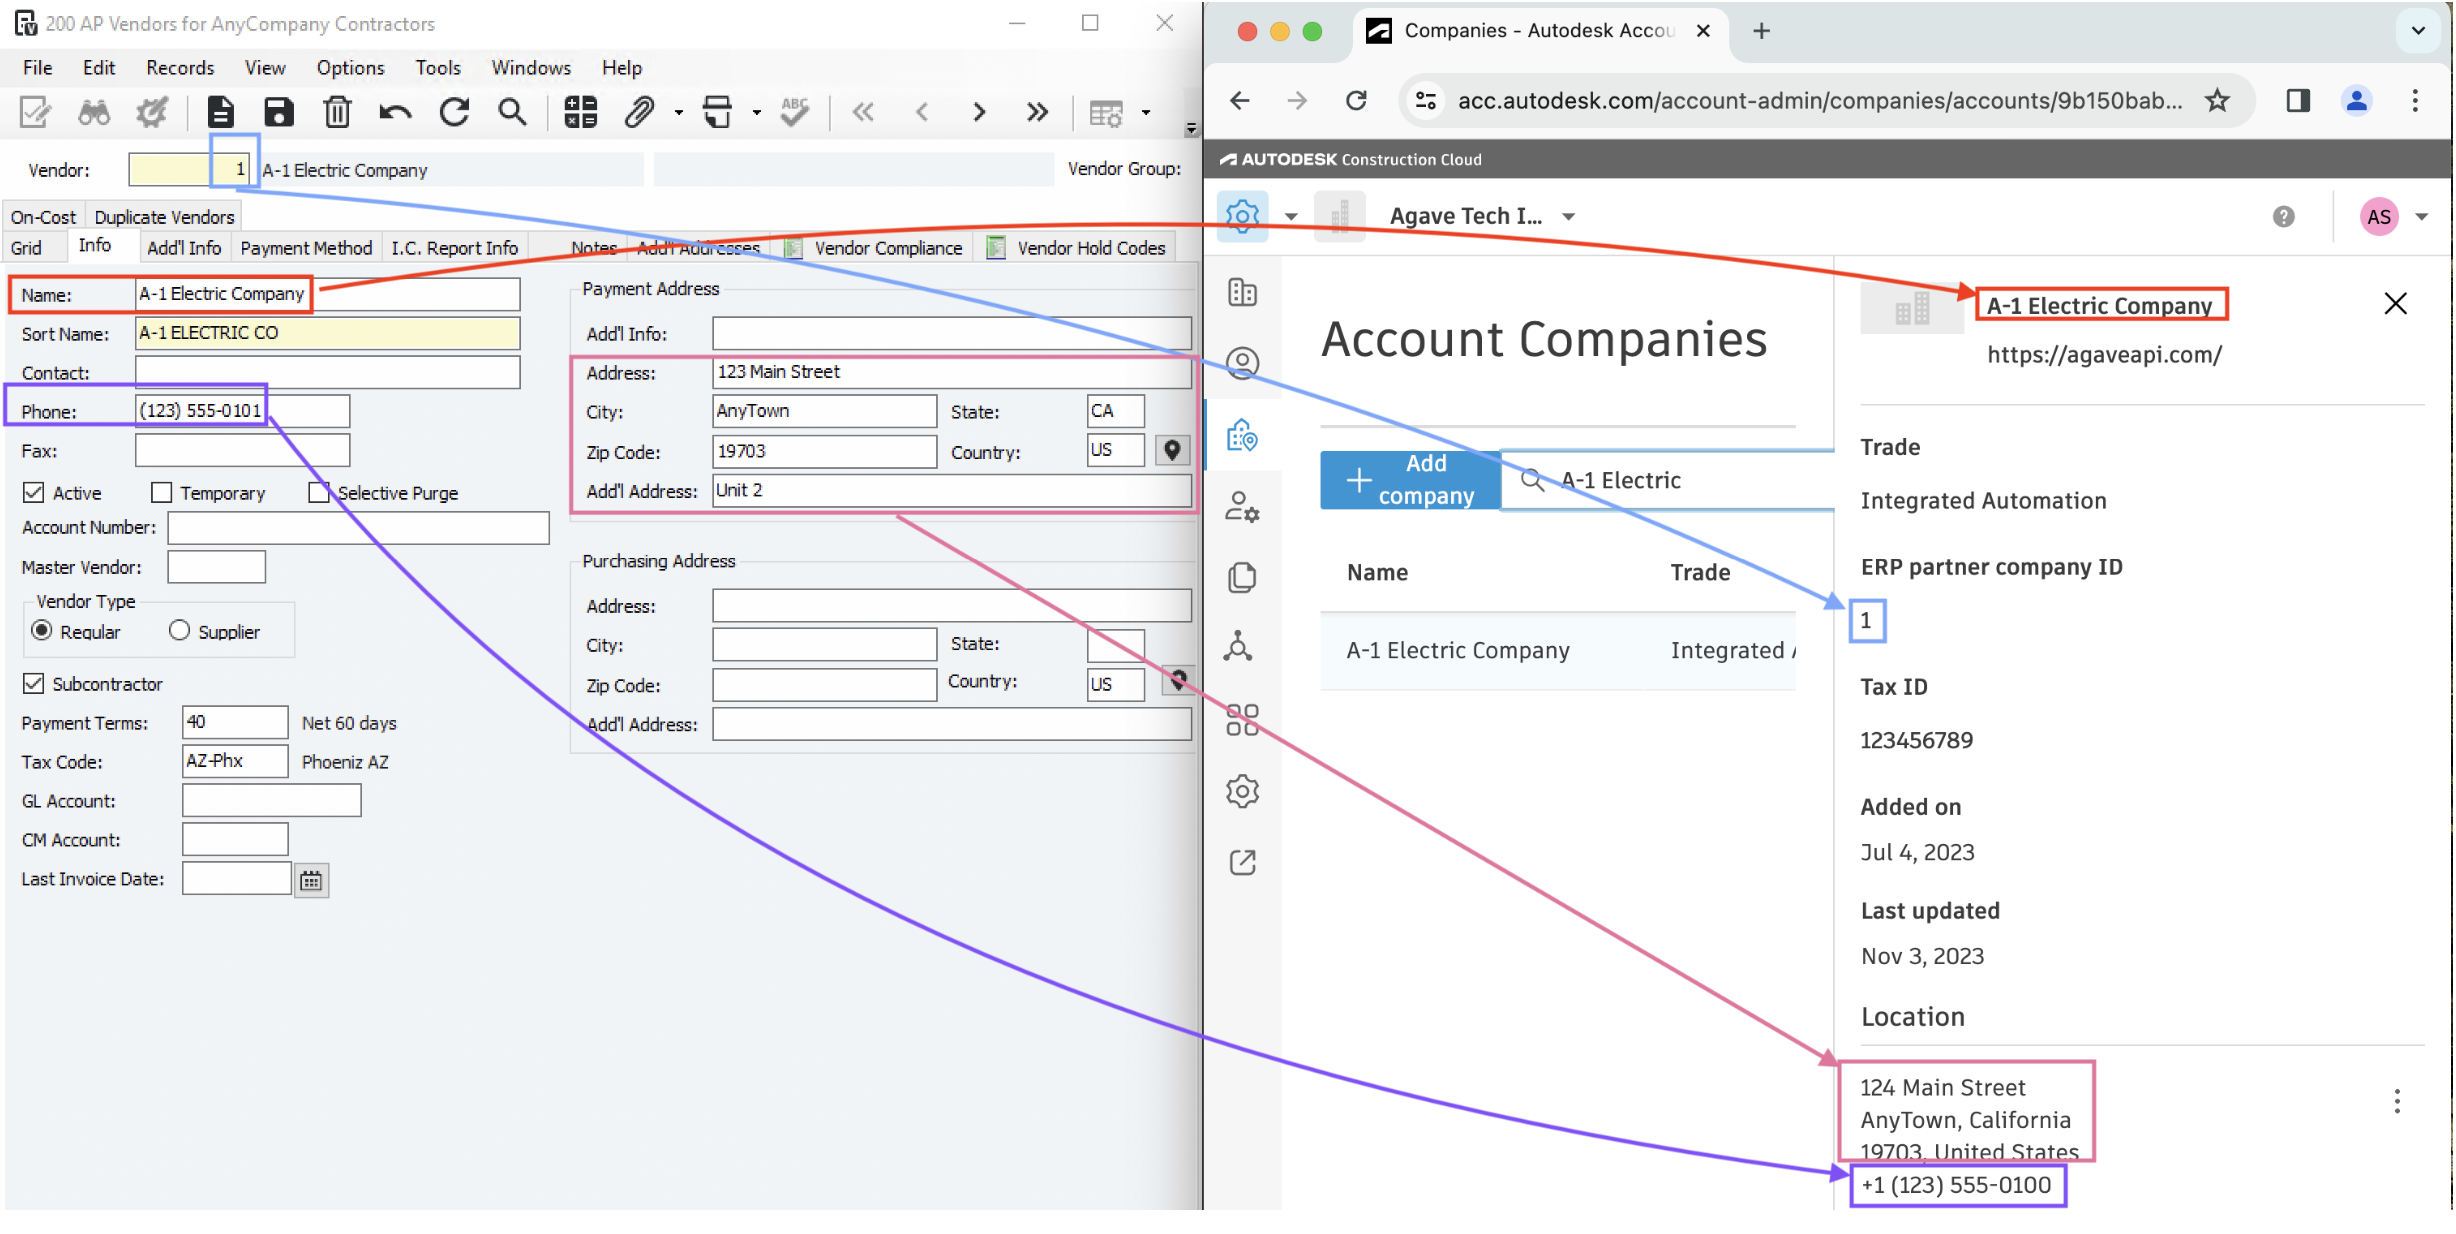Open the Vendor Hold Codes tab
The width and height of the screenshot is (2456, 1234).
point(1078,248)
